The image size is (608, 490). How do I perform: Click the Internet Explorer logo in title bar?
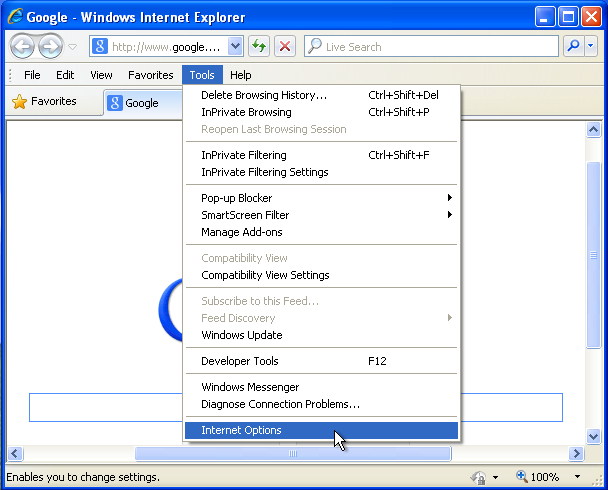[16, 16]
